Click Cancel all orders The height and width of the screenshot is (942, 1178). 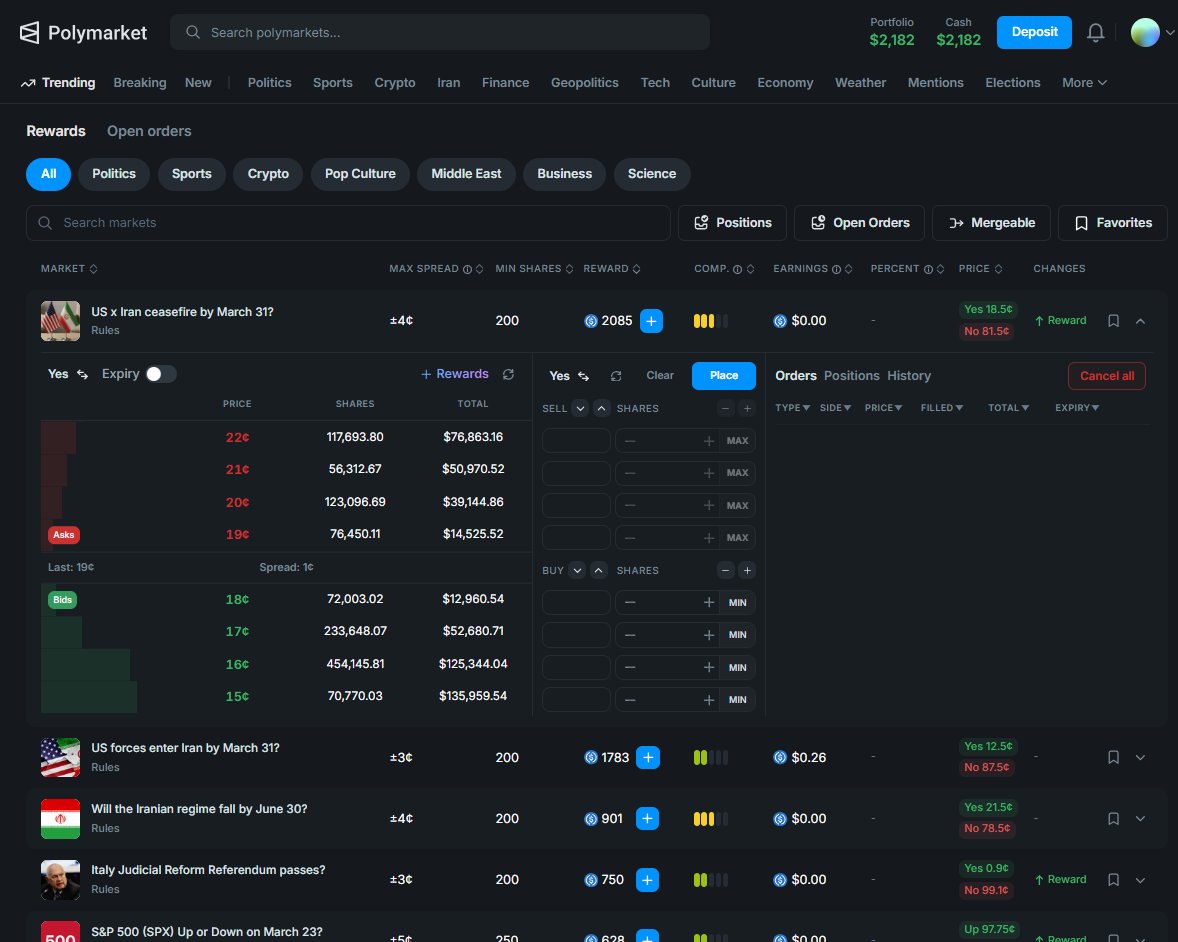1107,376
